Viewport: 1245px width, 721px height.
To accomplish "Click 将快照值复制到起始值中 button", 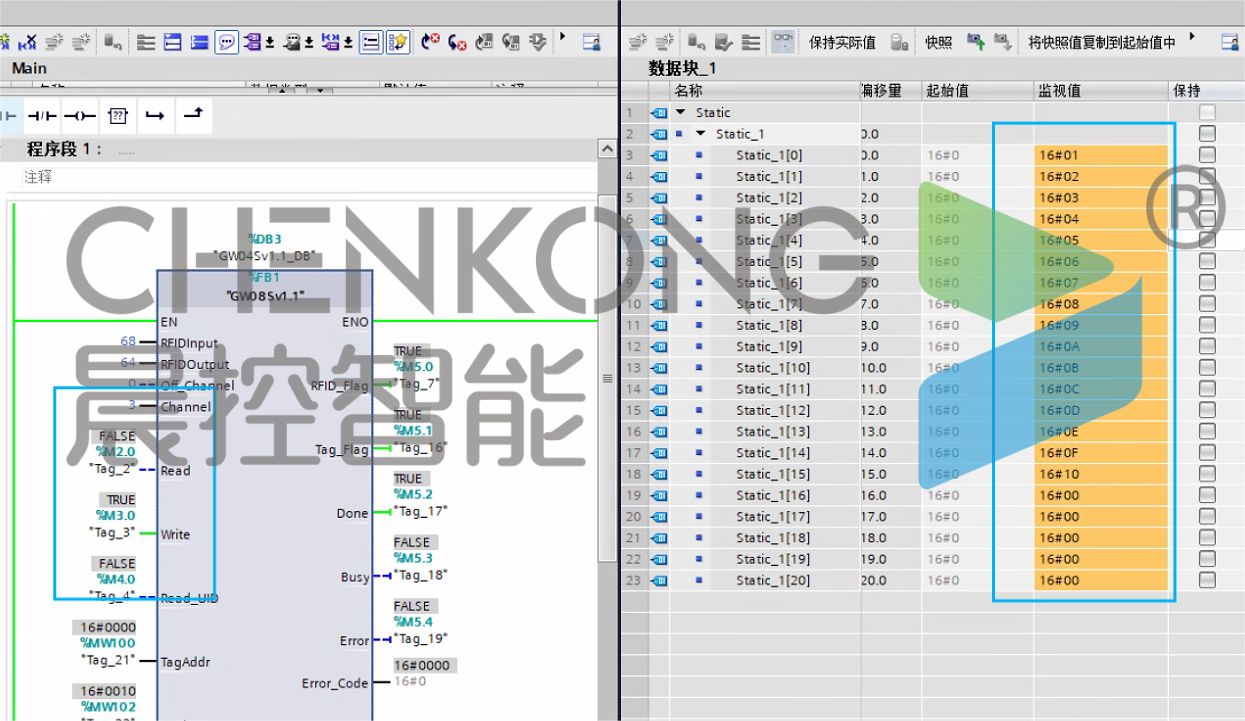I will tap(1101, 42).
